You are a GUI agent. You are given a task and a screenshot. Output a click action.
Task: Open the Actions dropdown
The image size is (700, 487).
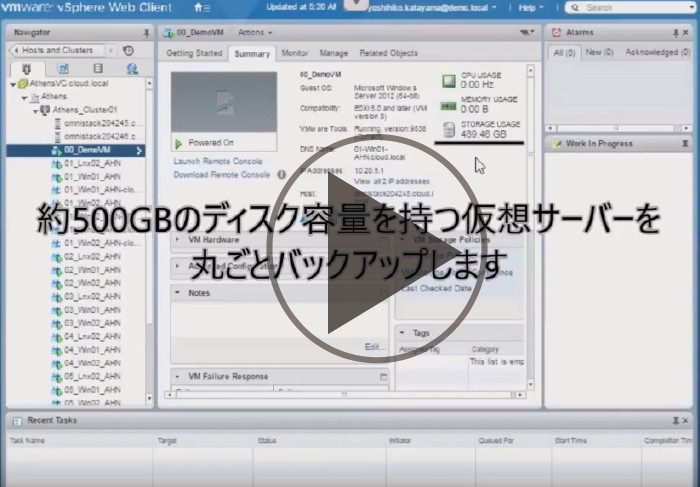point(255,33)
